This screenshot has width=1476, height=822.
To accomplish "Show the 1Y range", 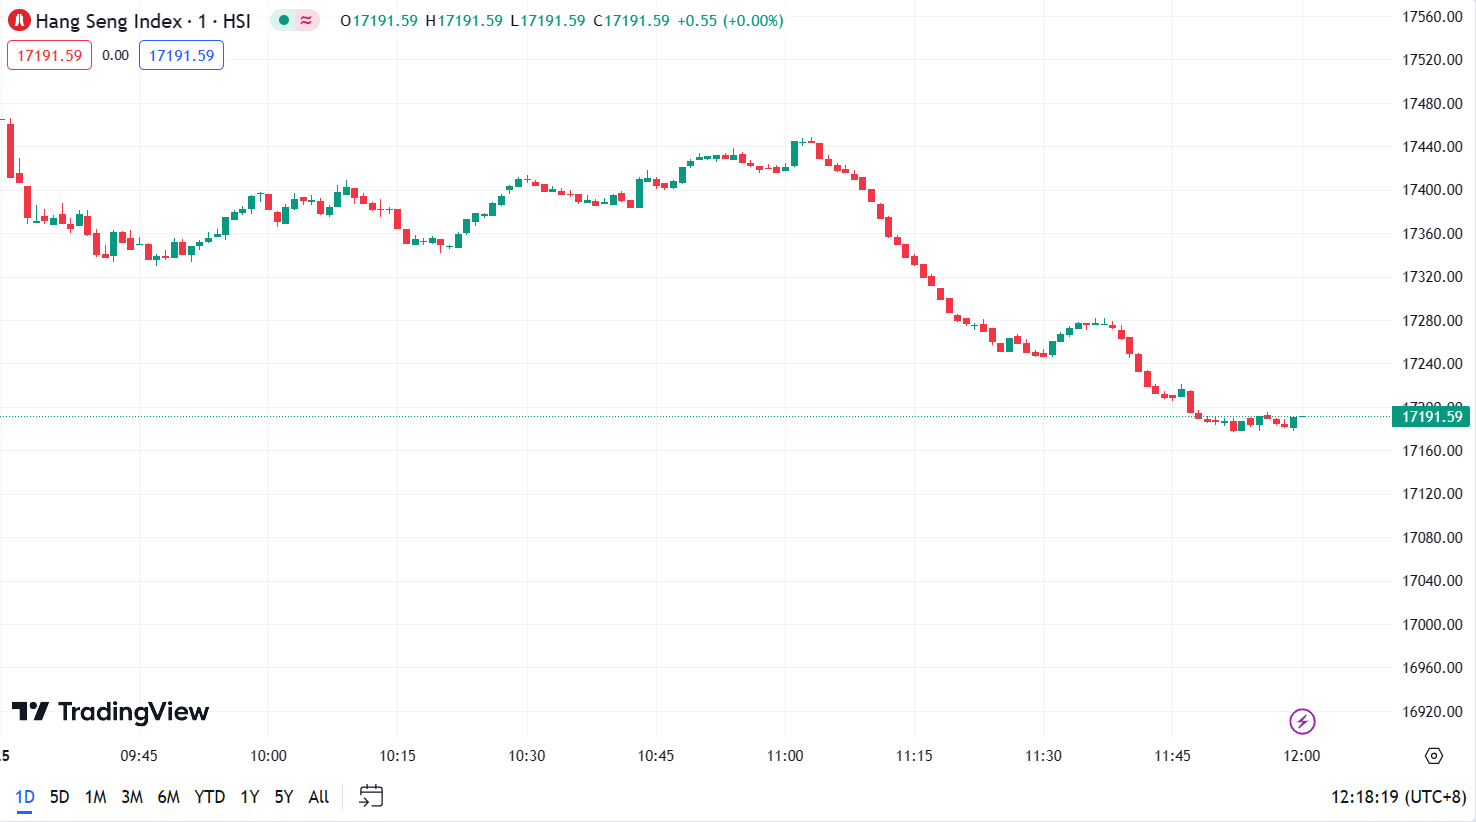I will [x=250, y=797].
